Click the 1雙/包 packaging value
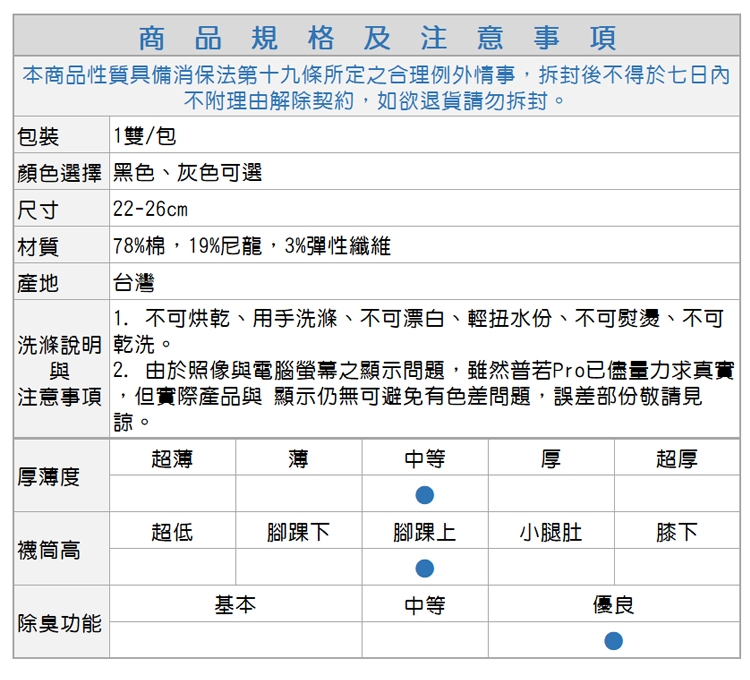Viewport: 750px width, 680px height. [145, 136]
